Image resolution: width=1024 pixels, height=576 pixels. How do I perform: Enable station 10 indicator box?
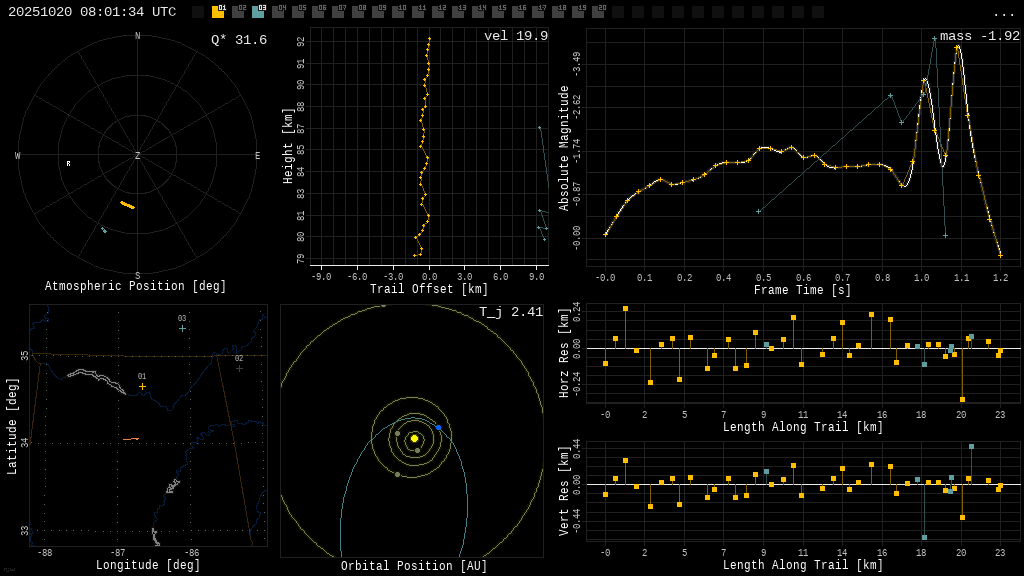point(398,13)
